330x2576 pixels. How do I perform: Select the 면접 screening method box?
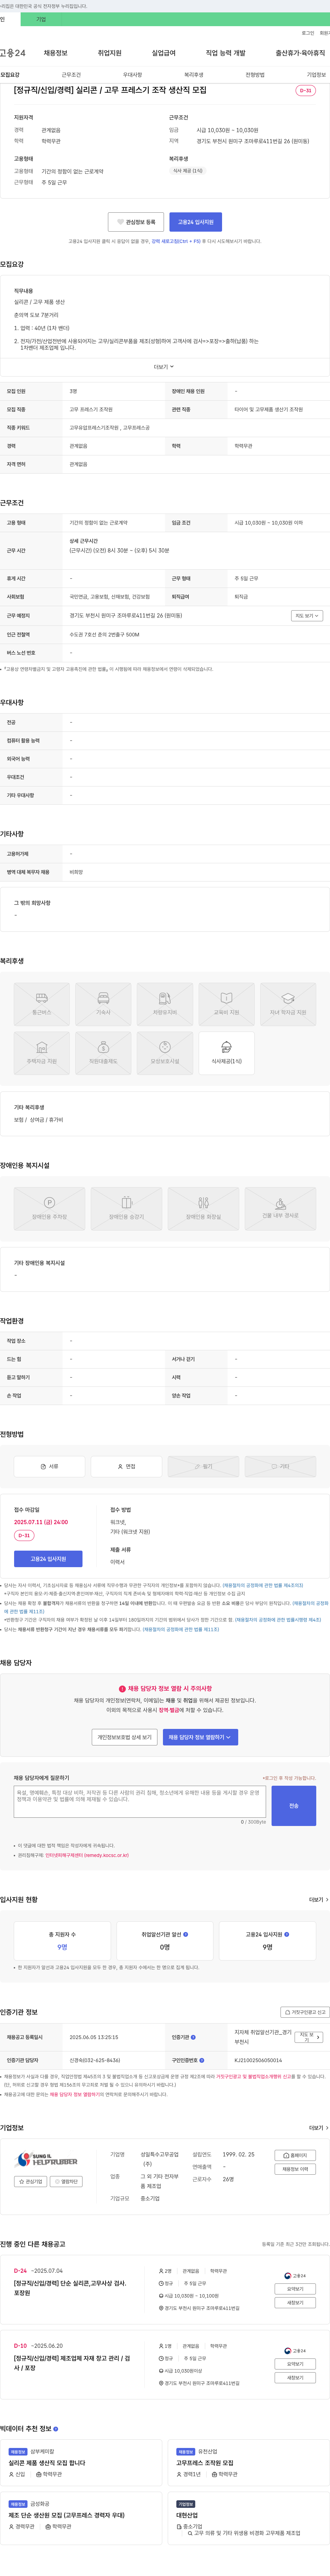pyautogui.click(x=126, y=1466)
